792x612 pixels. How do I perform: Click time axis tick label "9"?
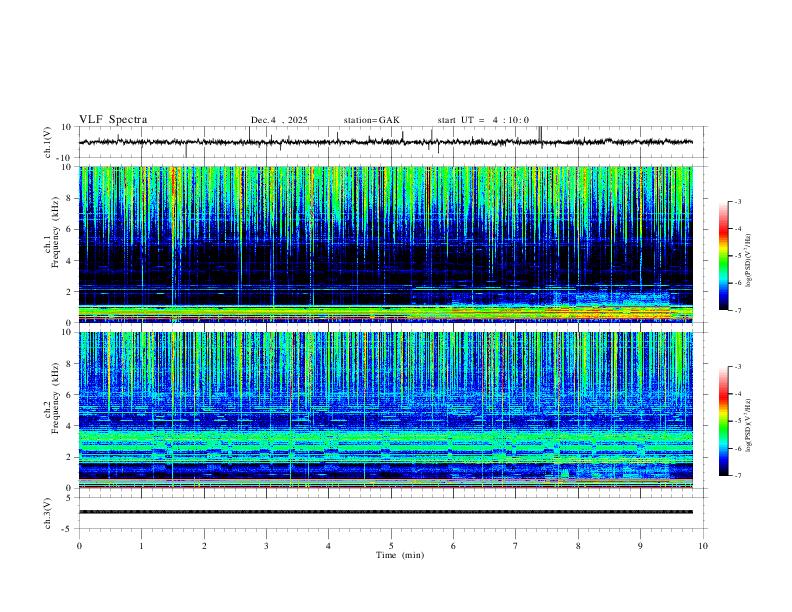(640, 546)
